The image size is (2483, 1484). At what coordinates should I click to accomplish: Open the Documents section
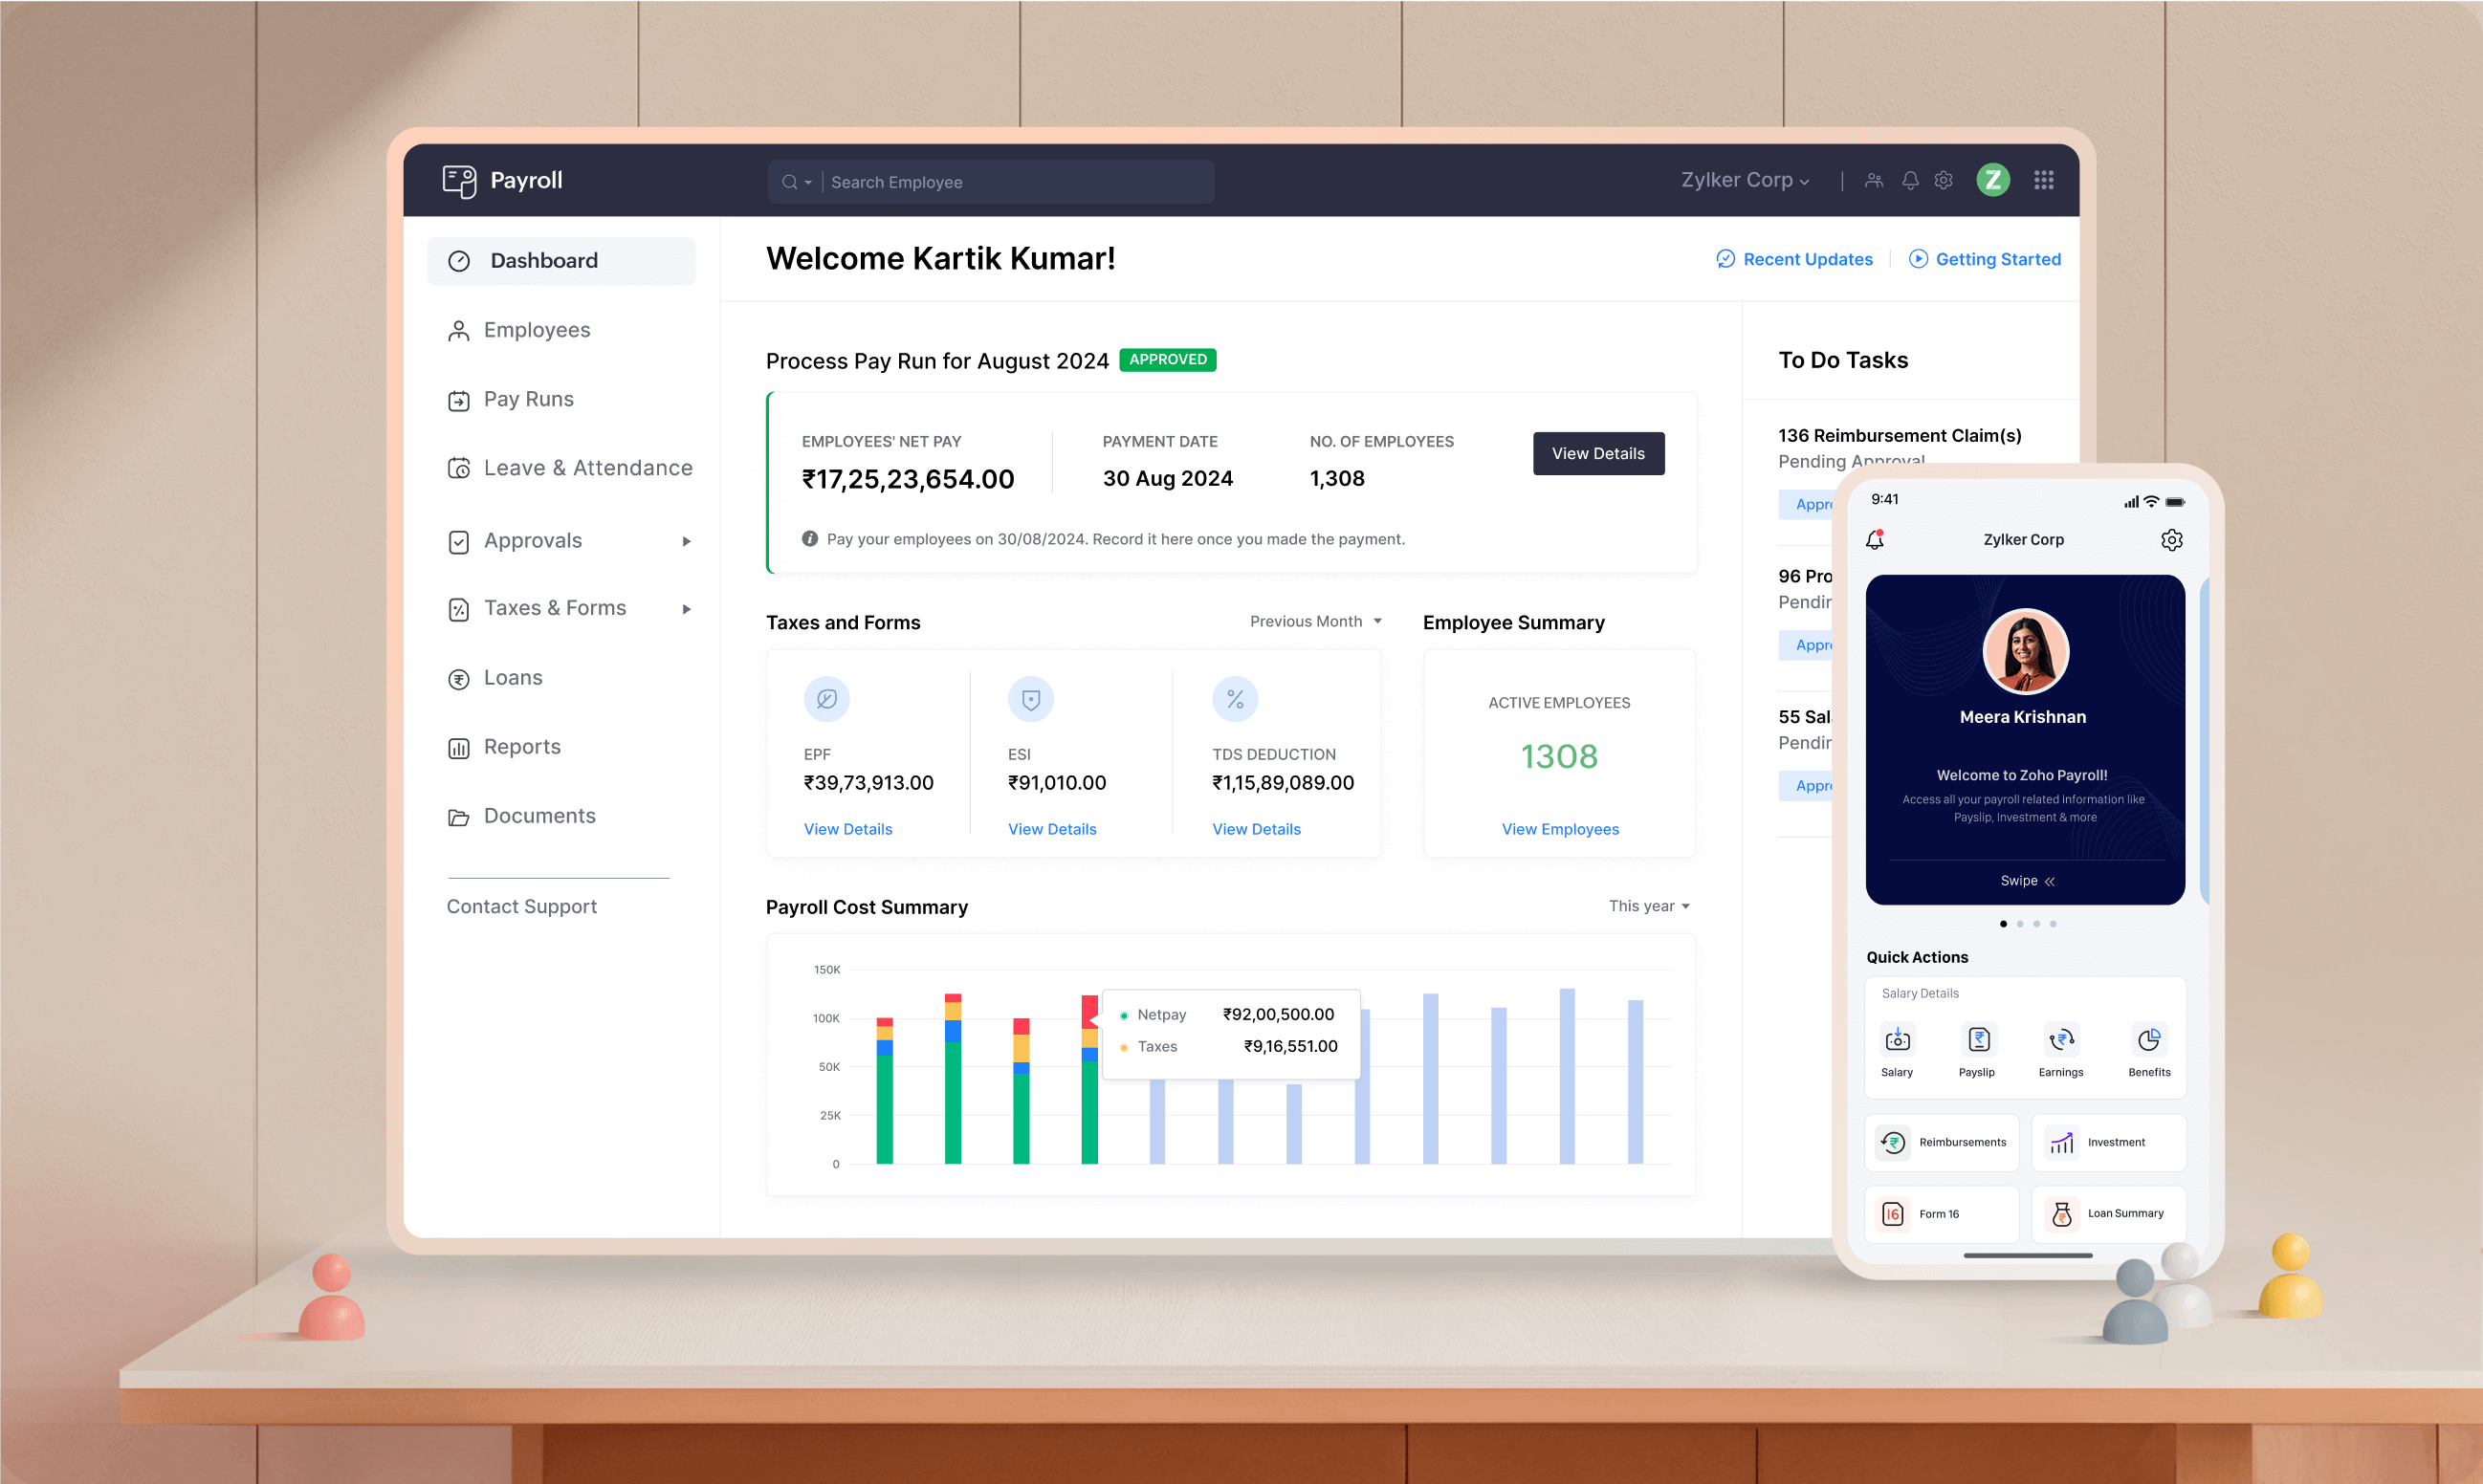(x=539, y=815)
